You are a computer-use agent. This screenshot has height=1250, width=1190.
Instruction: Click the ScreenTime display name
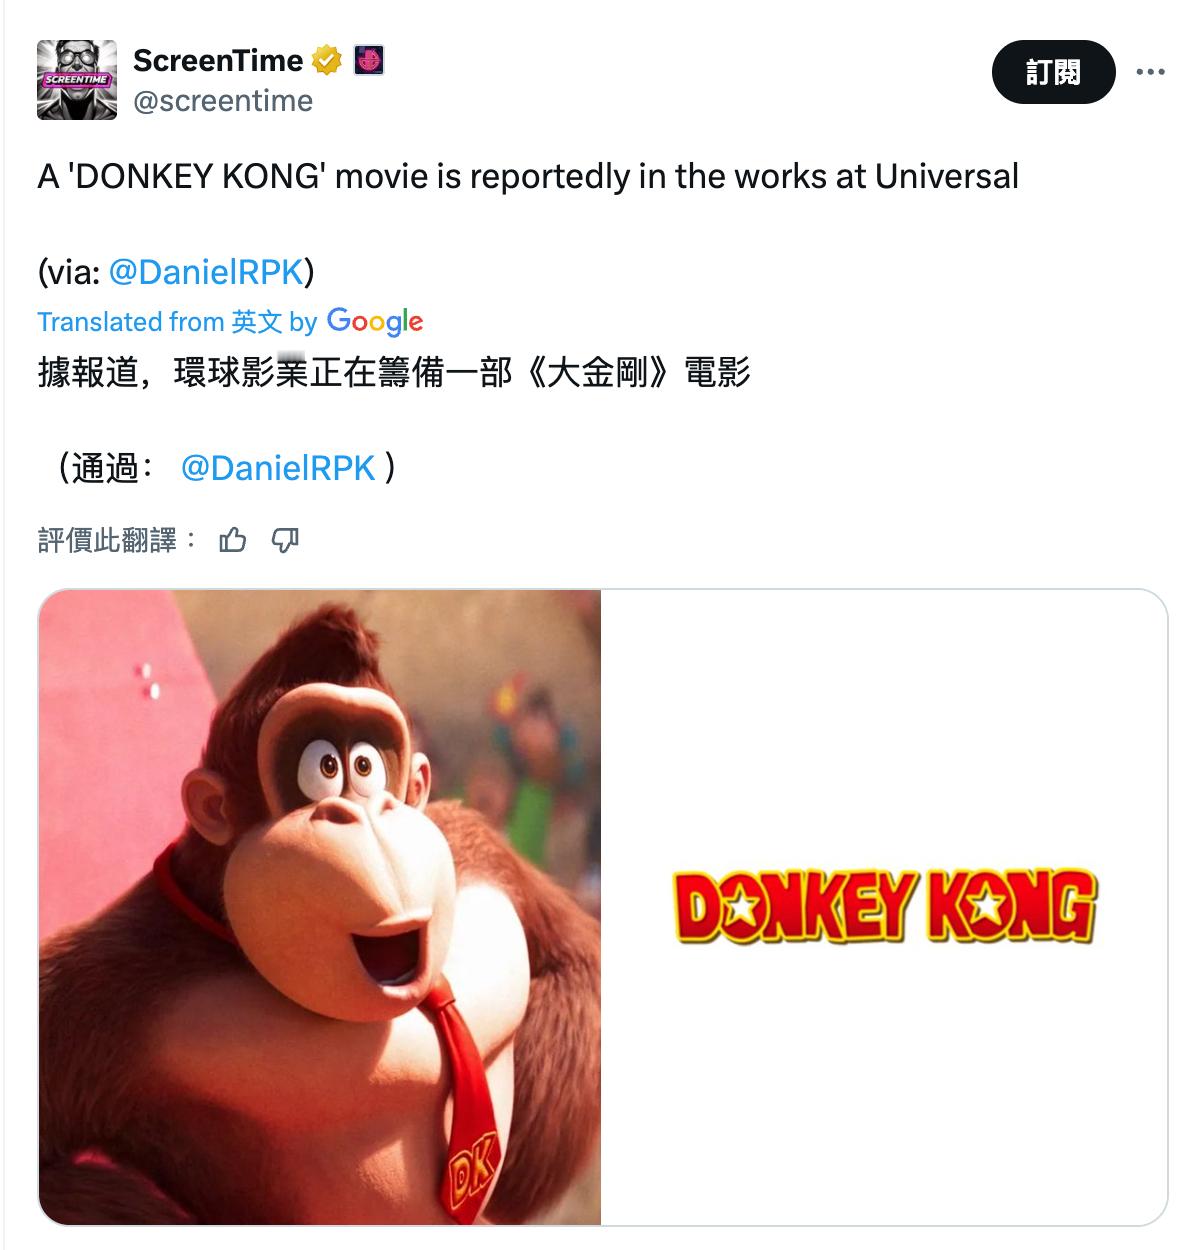click(x=218, y=61)
